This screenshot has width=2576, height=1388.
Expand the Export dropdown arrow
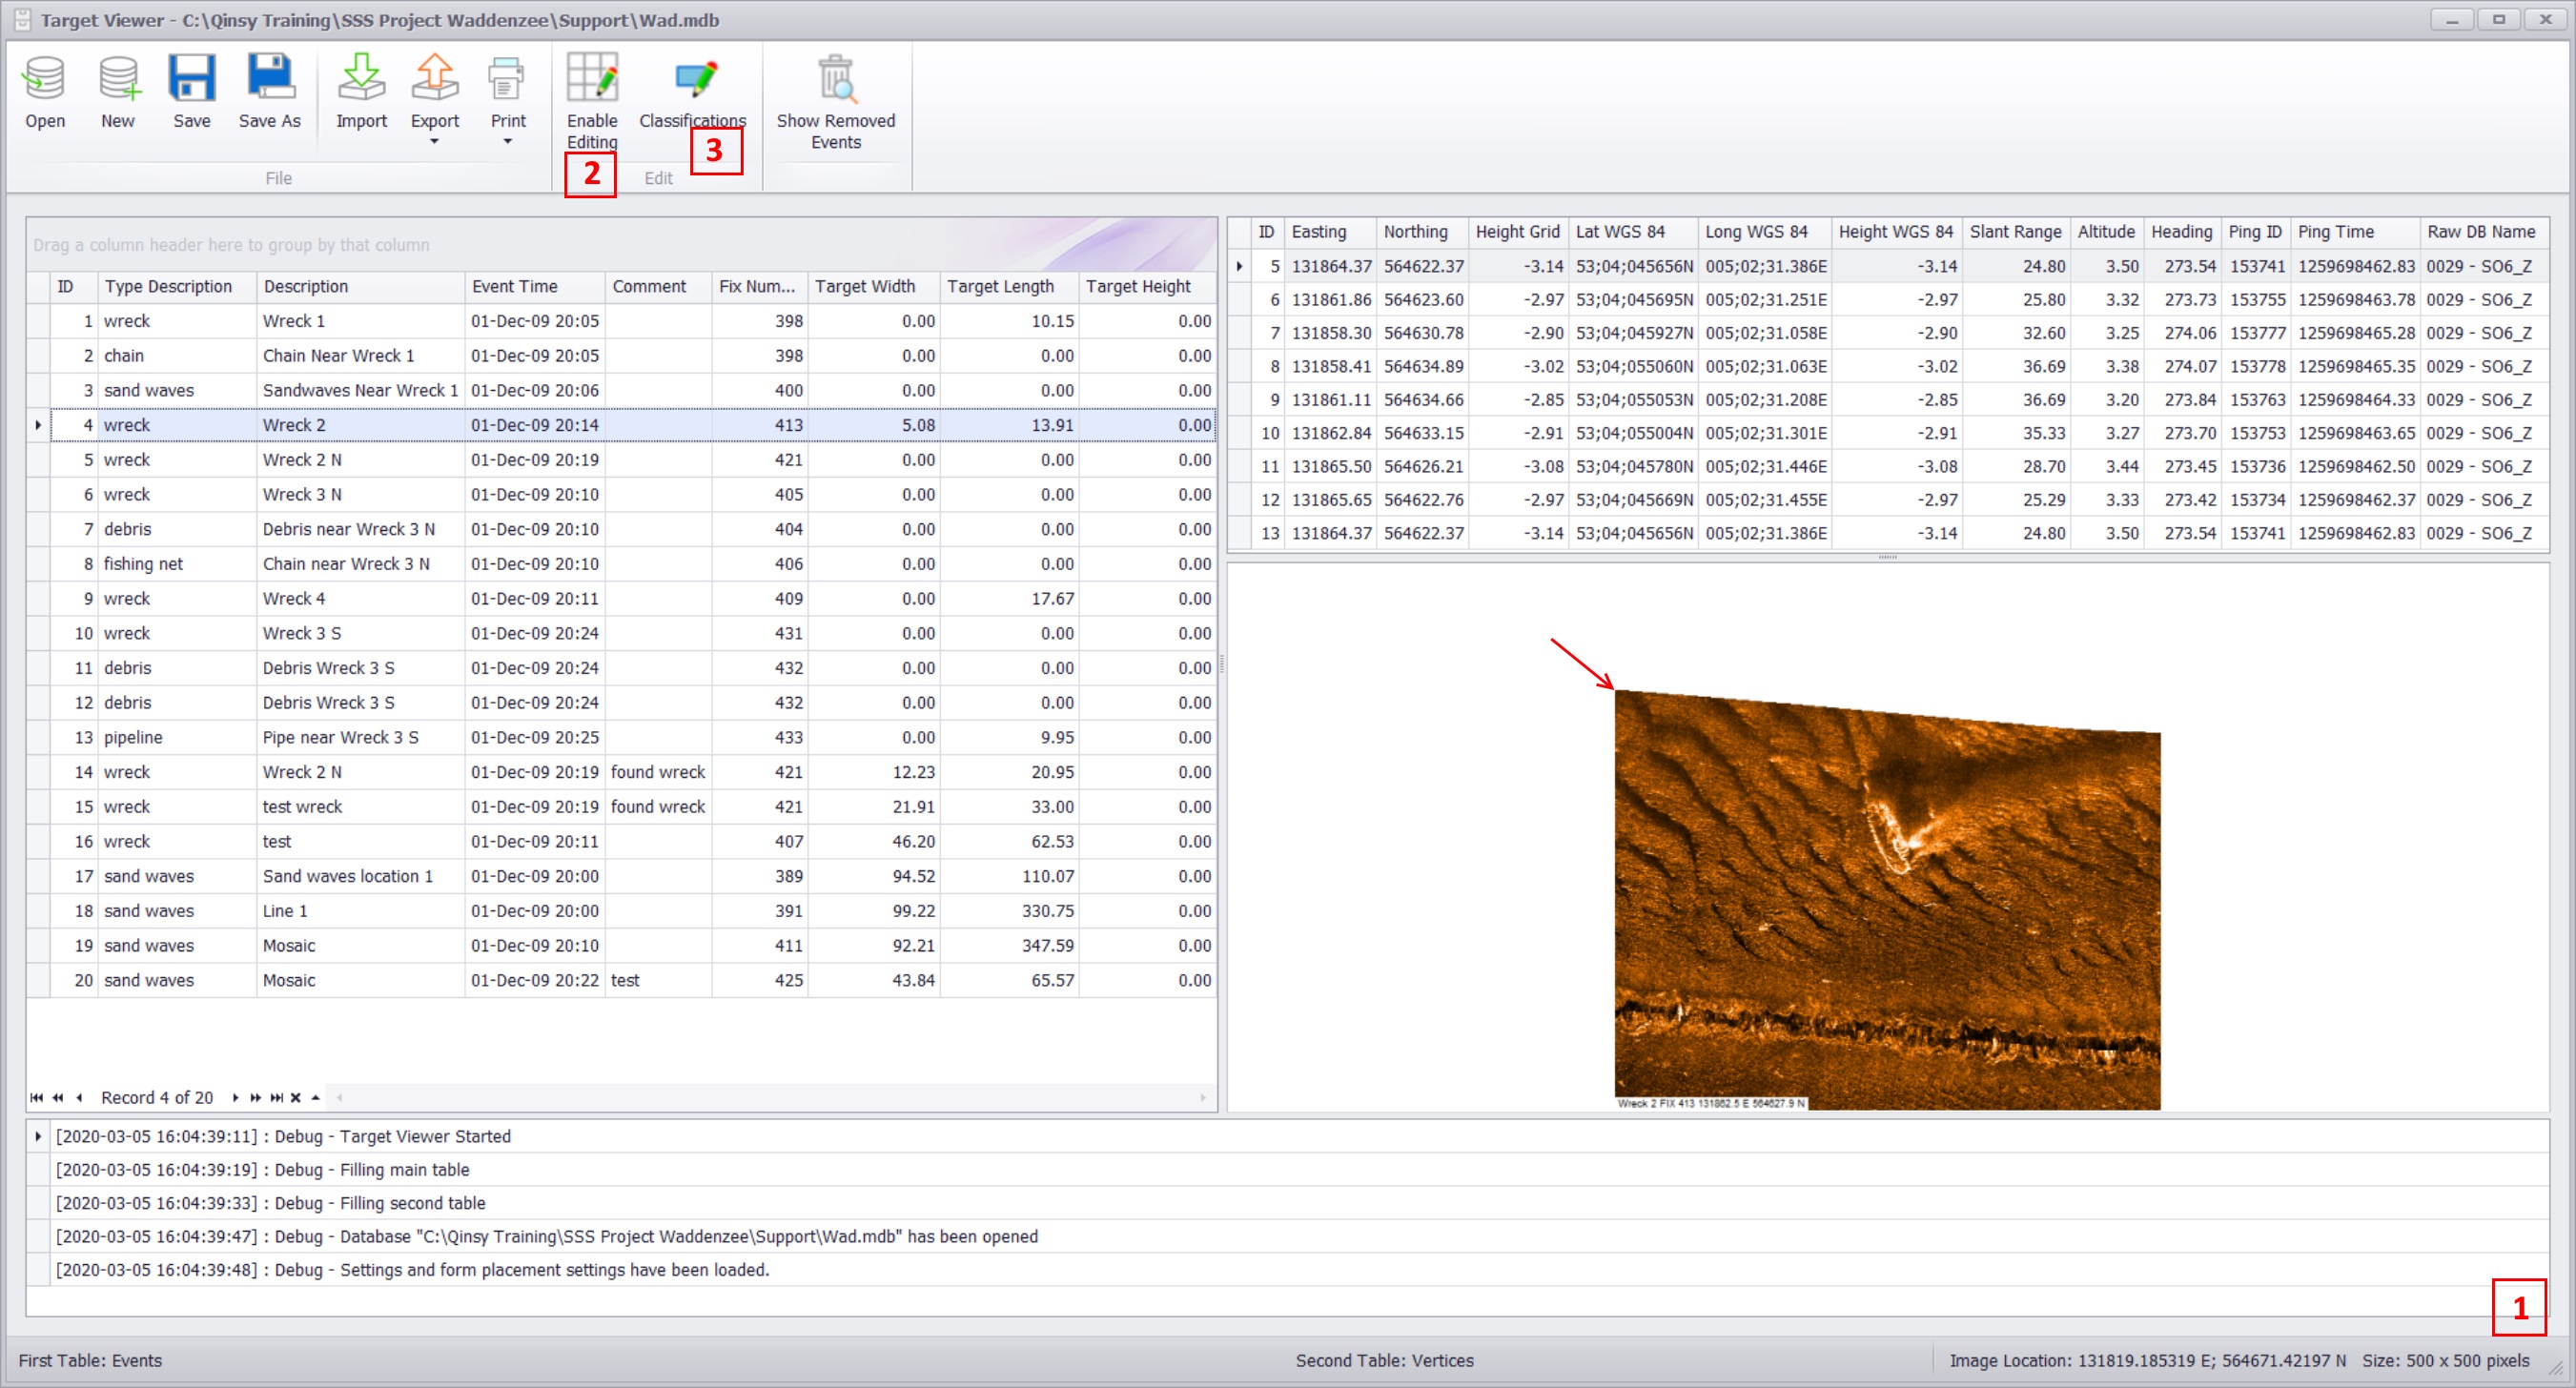[434, 141]
